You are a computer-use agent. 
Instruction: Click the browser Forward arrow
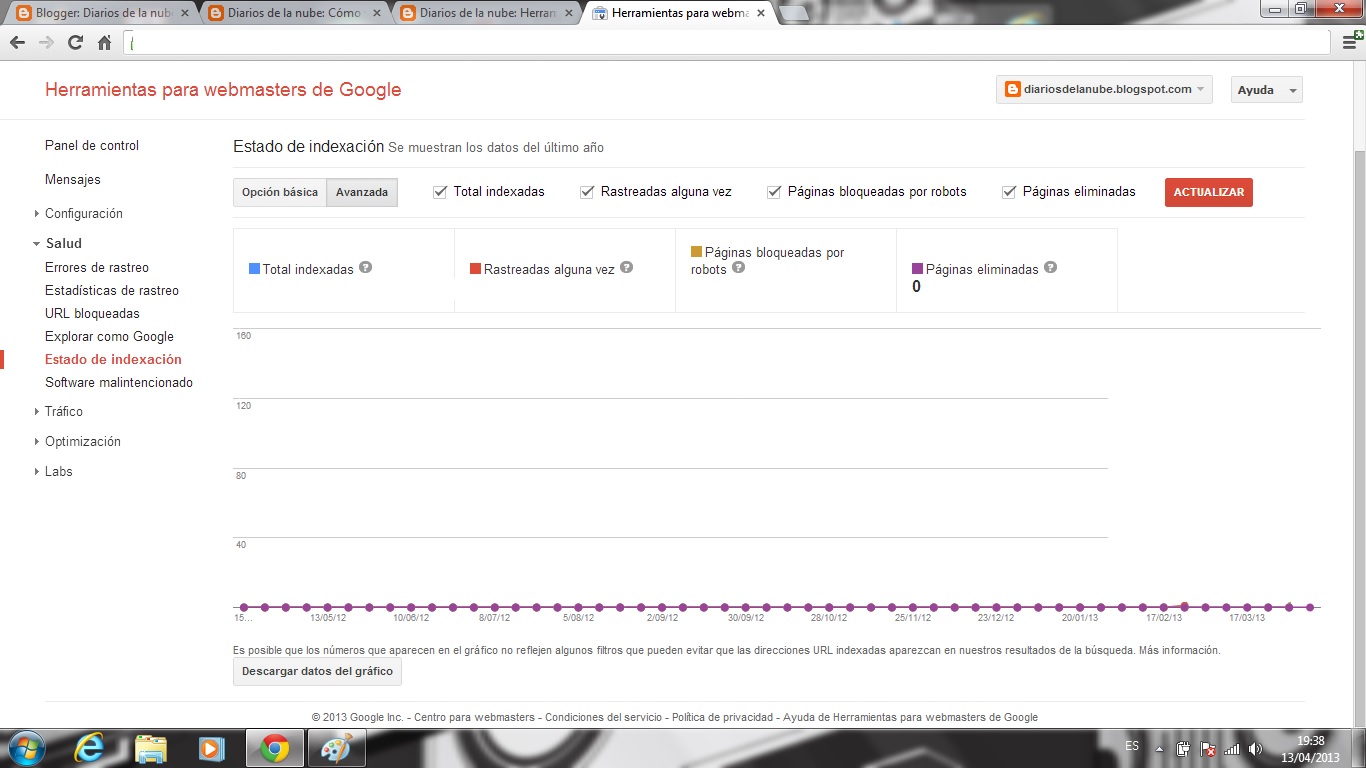point(46,43)
